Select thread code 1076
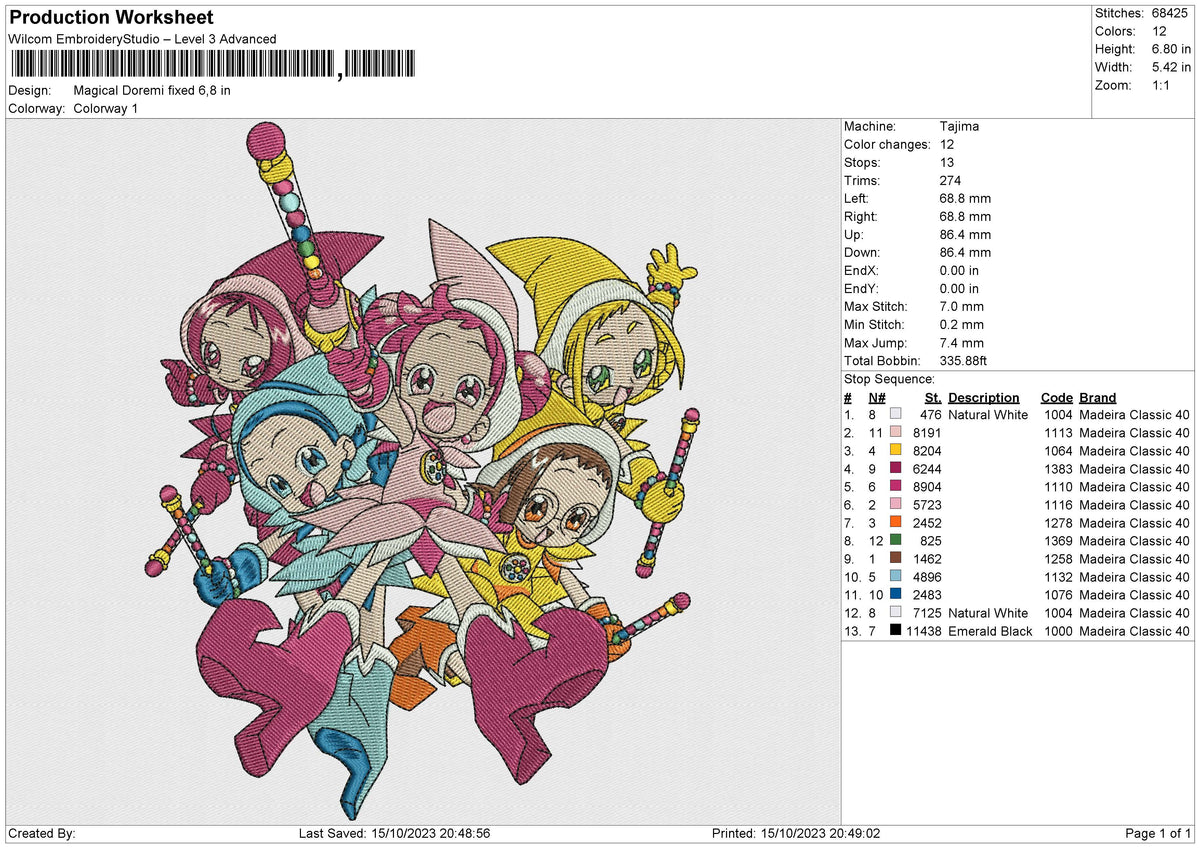Viewport: 1200px width, 848px height. (1058, 595)
